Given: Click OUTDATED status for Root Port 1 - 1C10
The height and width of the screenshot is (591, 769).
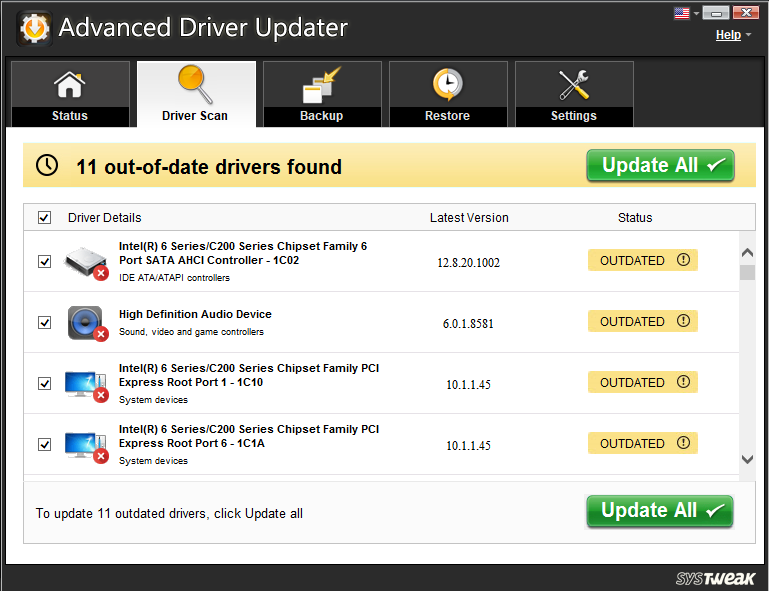Looking at the screenshot, I should point(643,382).
